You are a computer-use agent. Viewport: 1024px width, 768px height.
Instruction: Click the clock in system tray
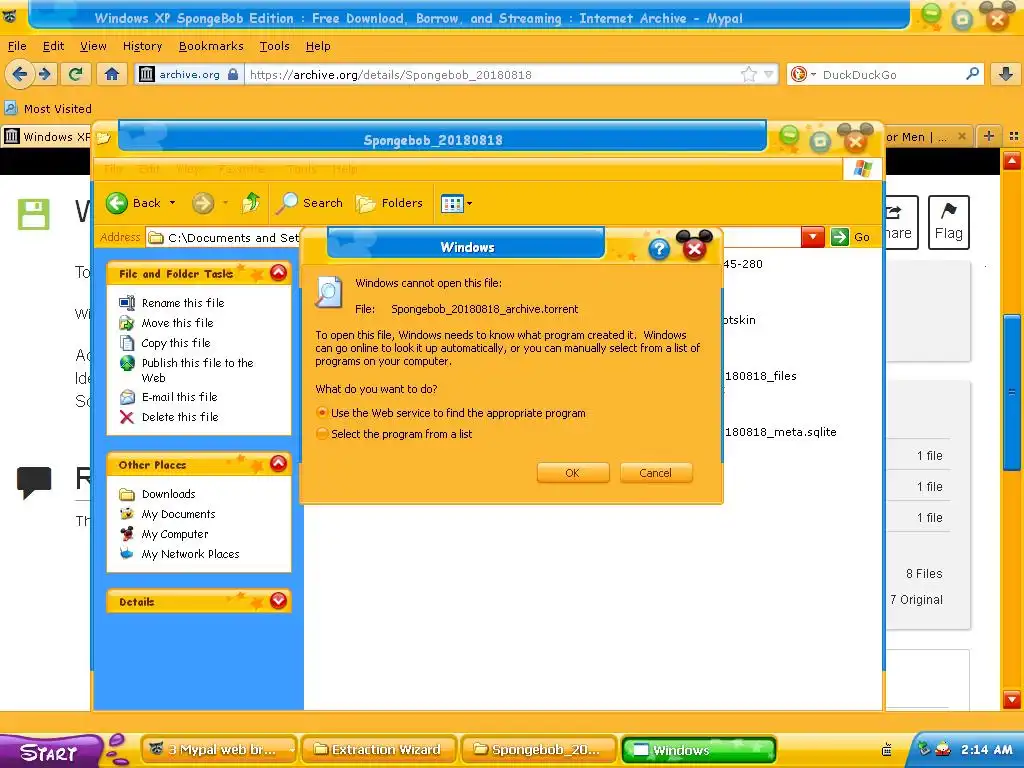point(986,749)
